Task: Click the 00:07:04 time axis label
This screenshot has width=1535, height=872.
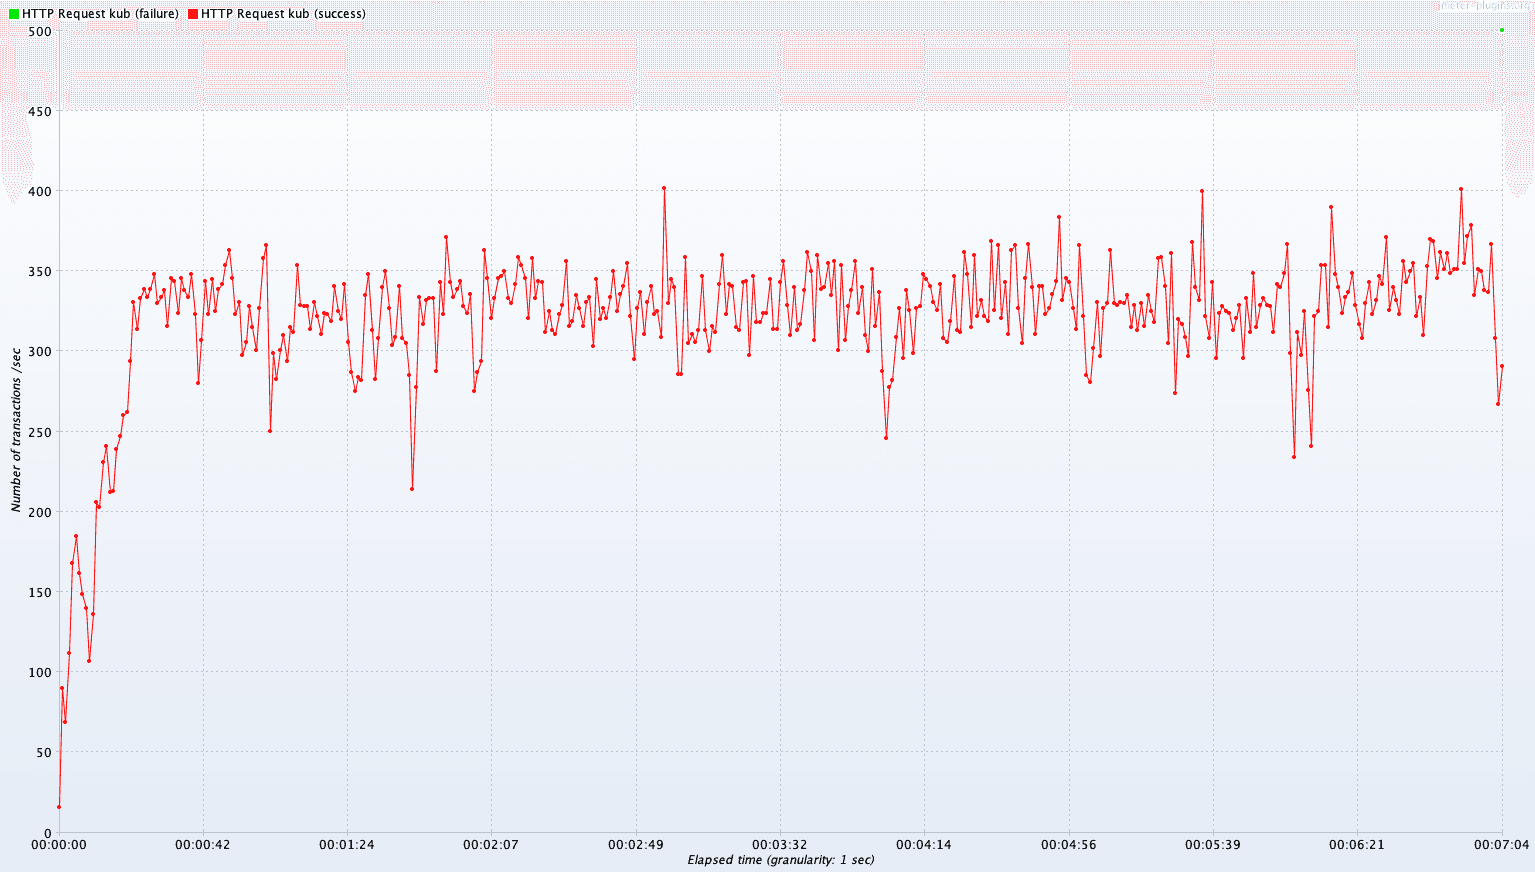Action: click(1502, 845)
